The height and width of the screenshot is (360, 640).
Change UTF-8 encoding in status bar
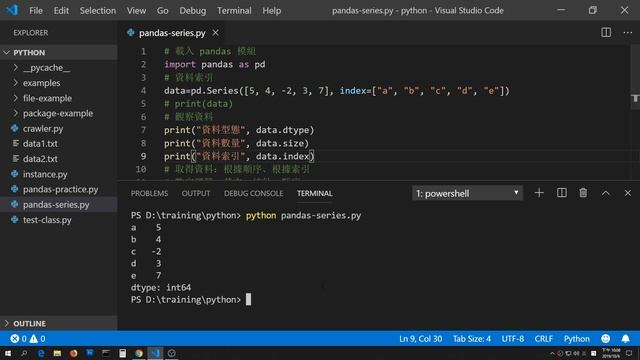click(513, 339)
